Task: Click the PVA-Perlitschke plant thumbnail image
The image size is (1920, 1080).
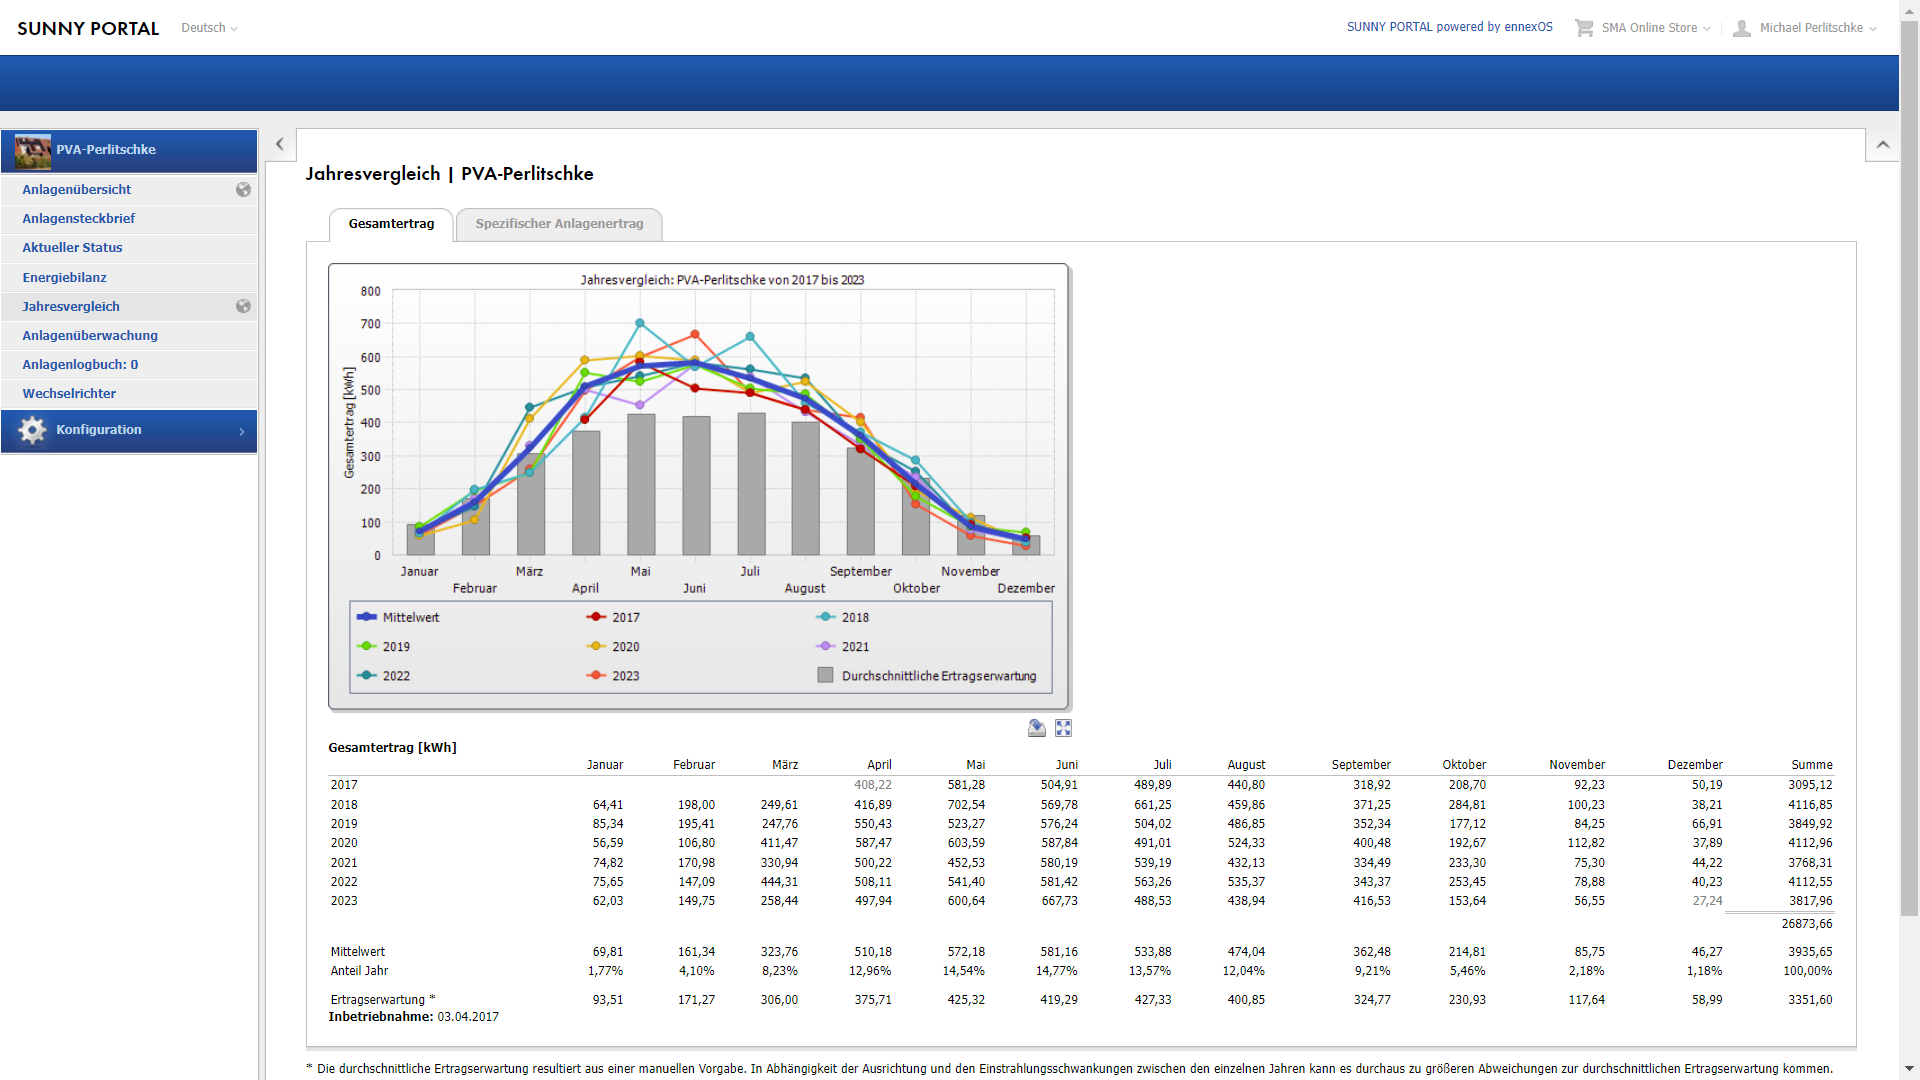Action: pos(33,151)
